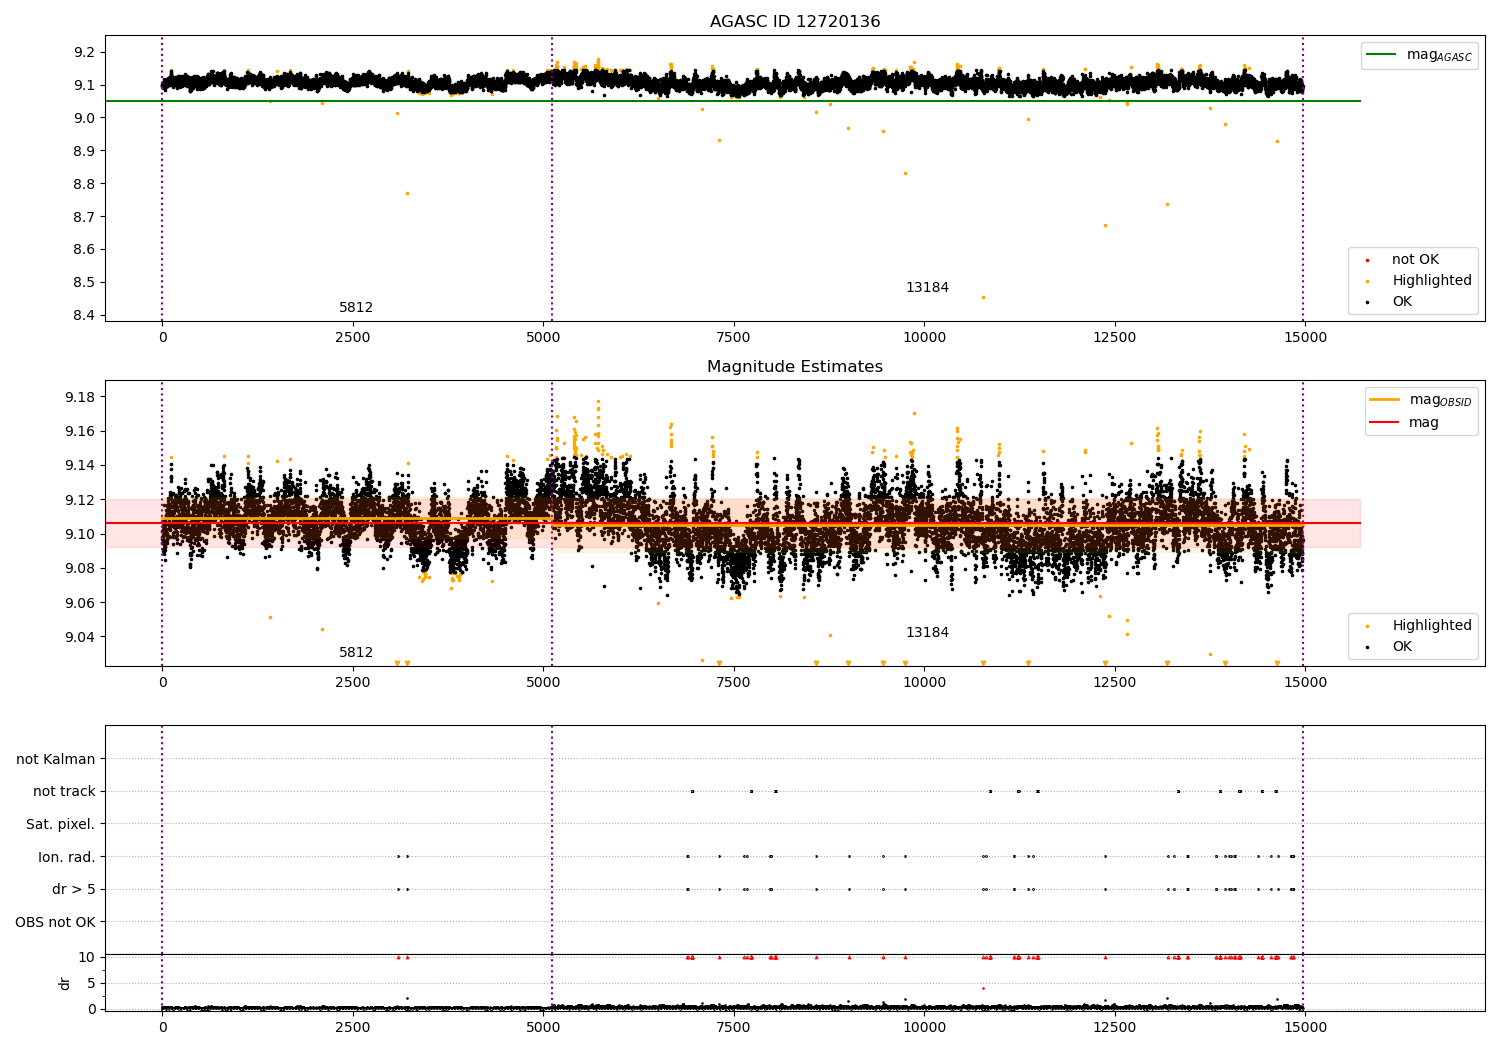Click the 7500 tick on top x-axis
The image size is (1500, 1050).
tap(734, 337)
